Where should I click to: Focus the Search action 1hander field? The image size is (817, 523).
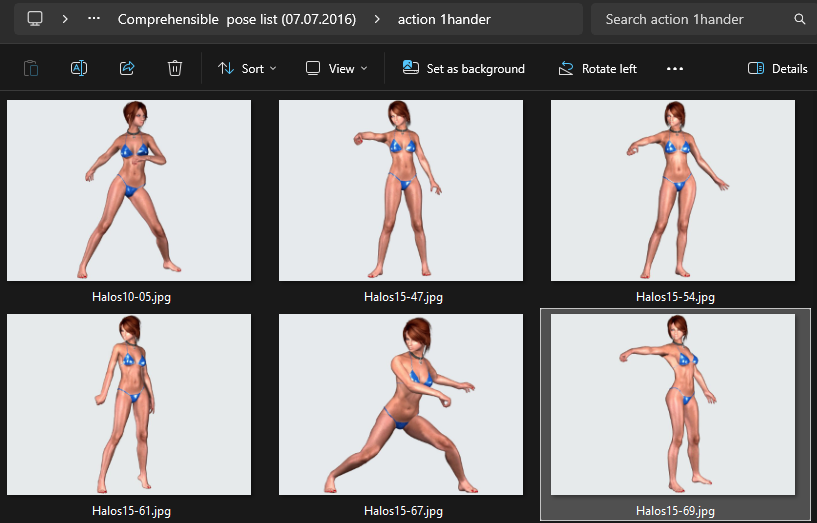(x=701, y=19)
